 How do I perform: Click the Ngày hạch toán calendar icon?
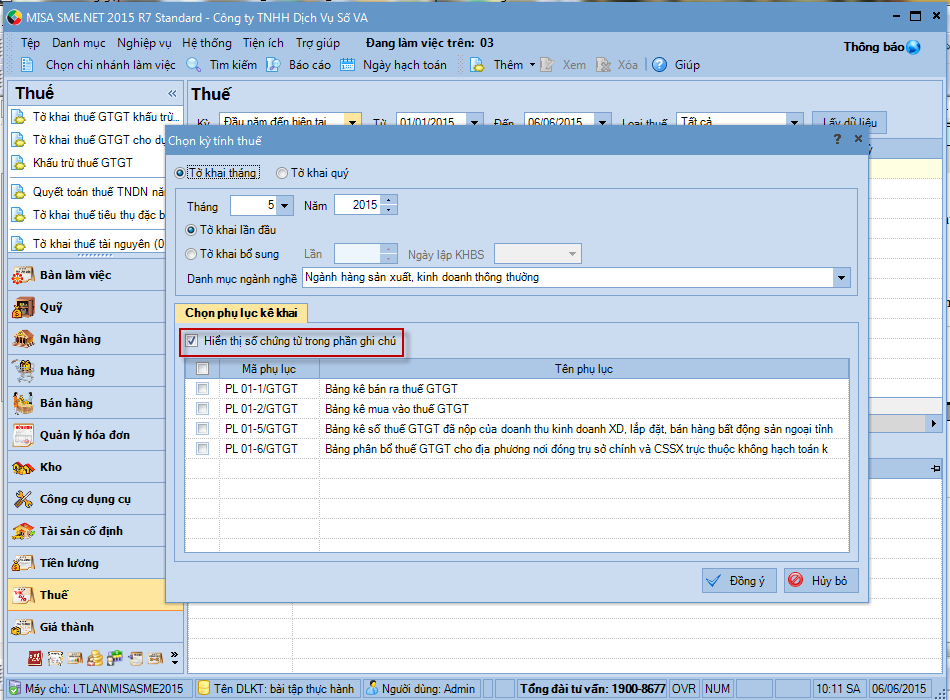click(x=347, y=65)
